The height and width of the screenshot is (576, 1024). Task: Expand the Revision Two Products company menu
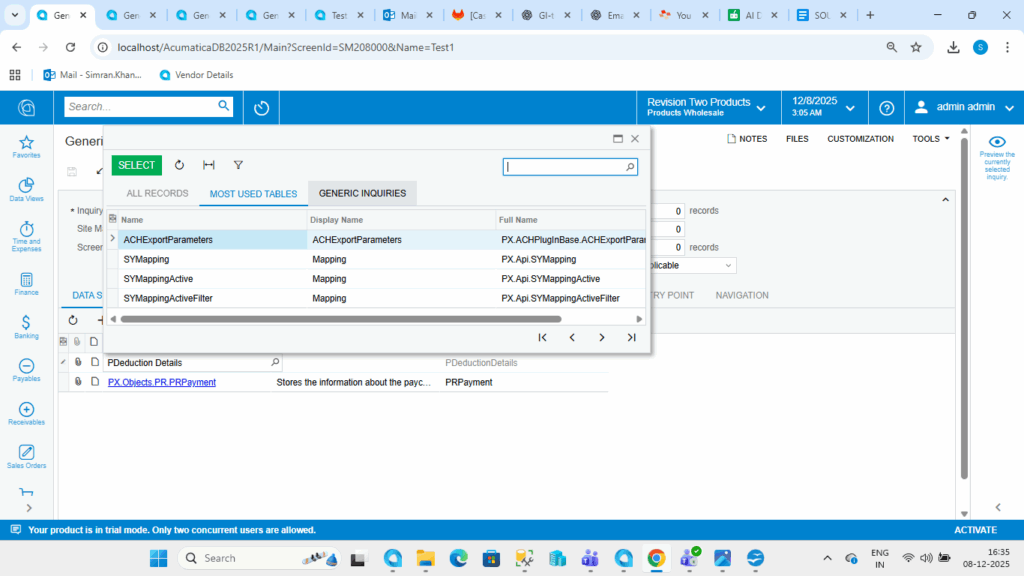(x=707, y=108)
